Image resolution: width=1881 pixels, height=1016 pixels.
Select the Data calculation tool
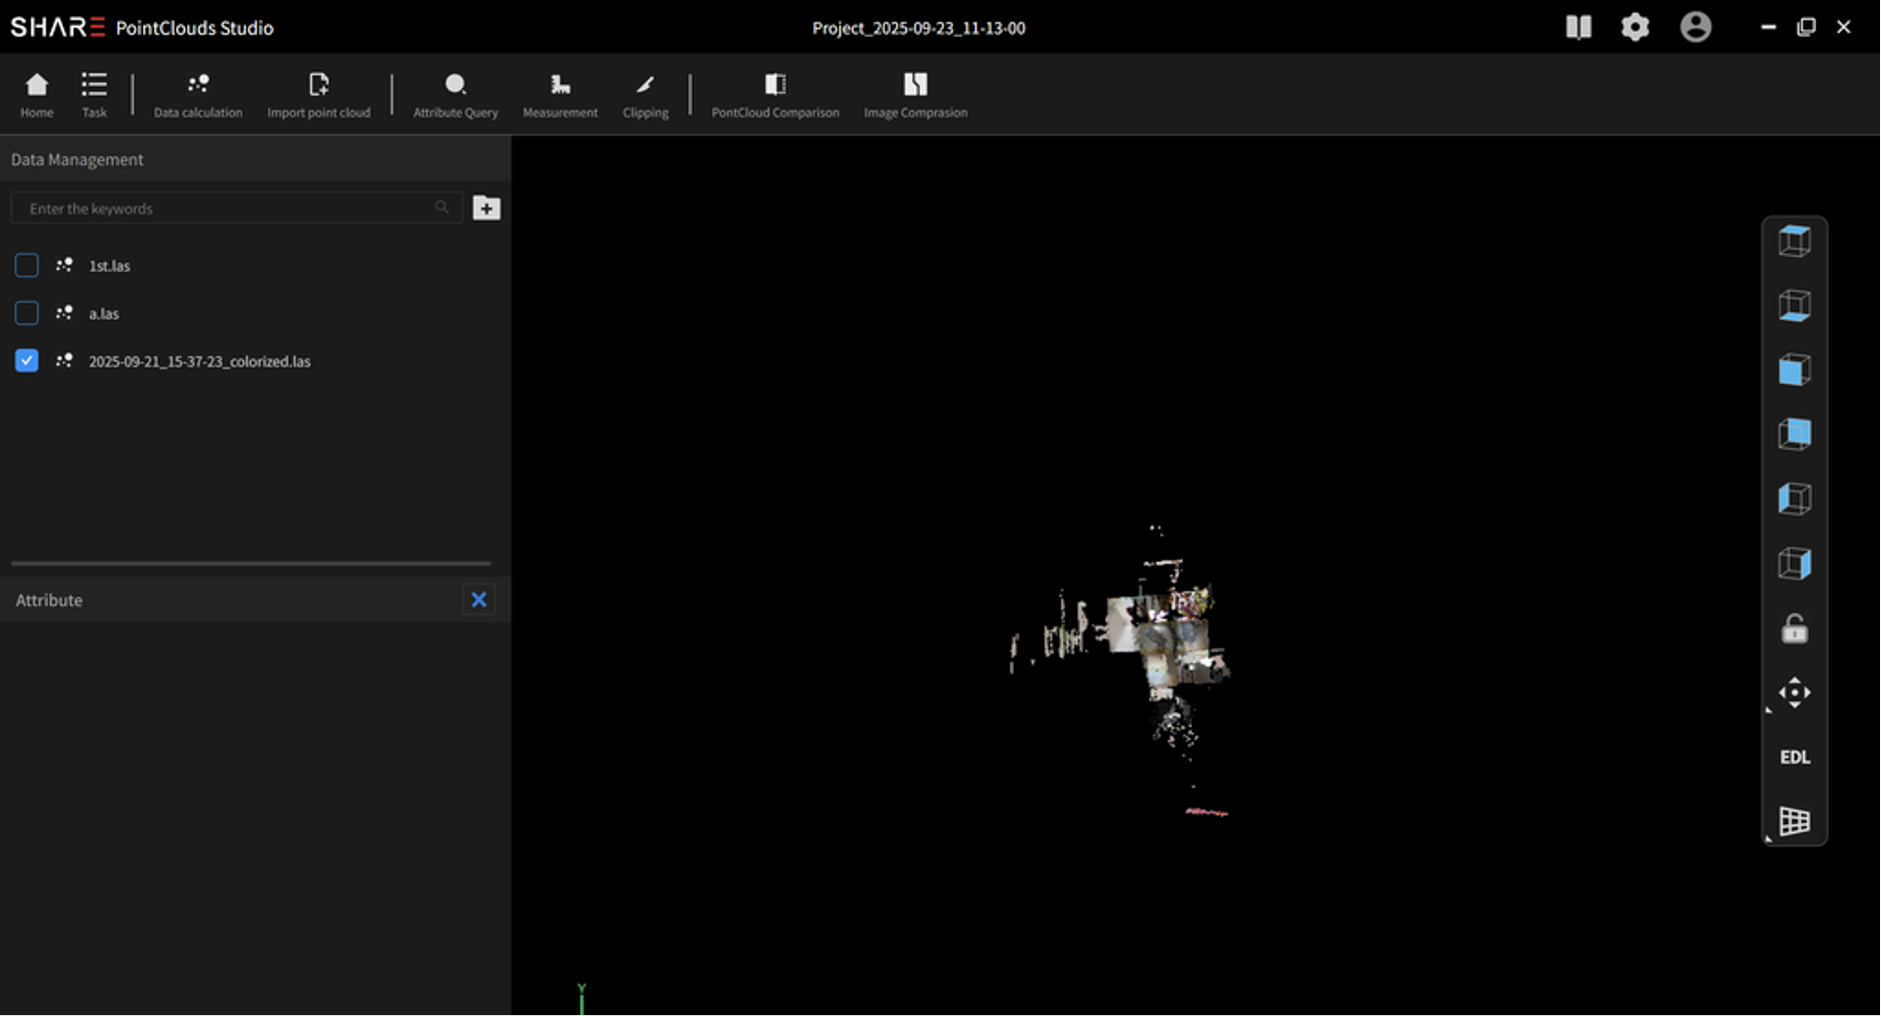pyautogui.click(x=197, y=93)
